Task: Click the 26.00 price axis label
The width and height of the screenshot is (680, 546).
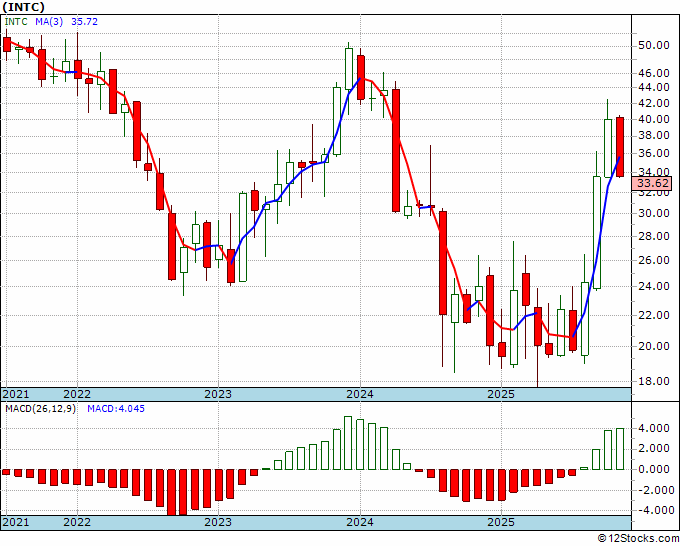Action: click(x=654, y=261)
